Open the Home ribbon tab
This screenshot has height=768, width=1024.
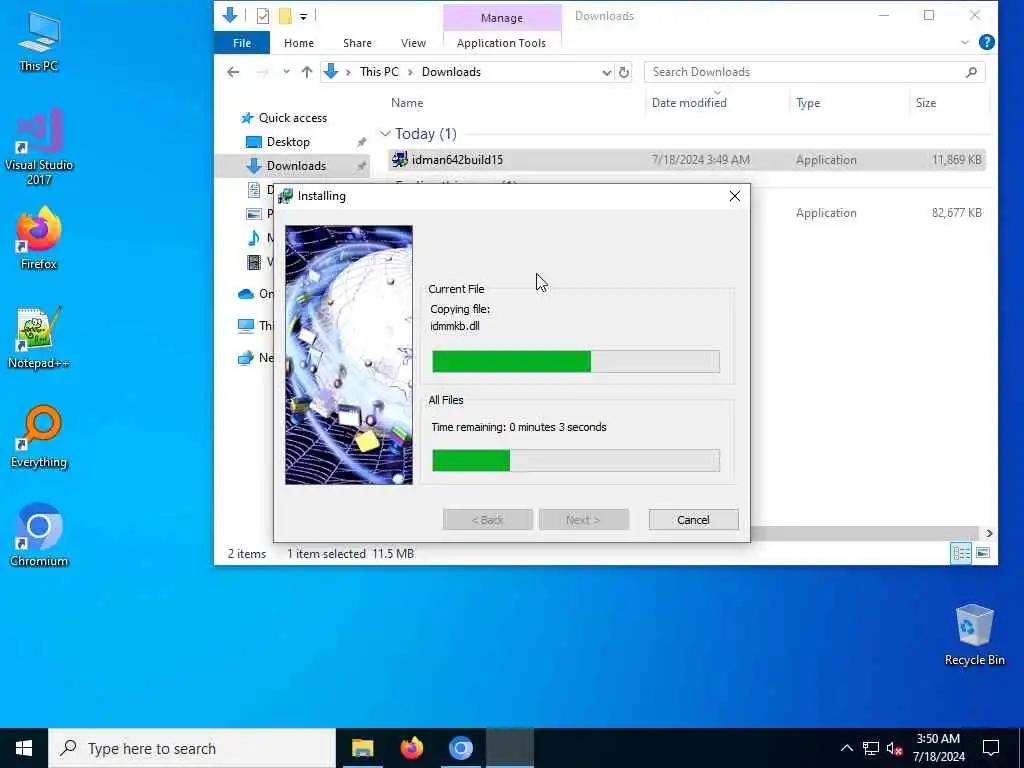pyautogui.click(x=299, y=43)
